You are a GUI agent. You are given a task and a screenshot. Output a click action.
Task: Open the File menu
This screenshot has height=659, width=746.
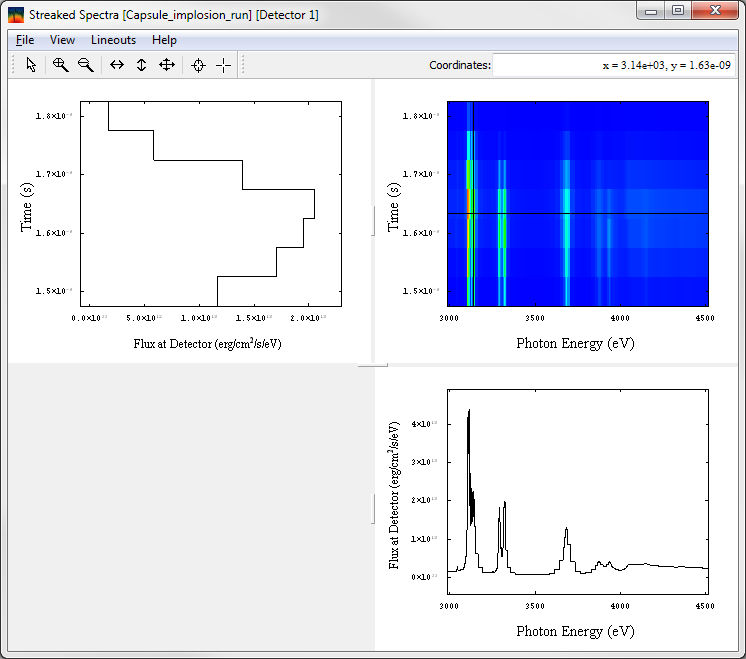25,40
